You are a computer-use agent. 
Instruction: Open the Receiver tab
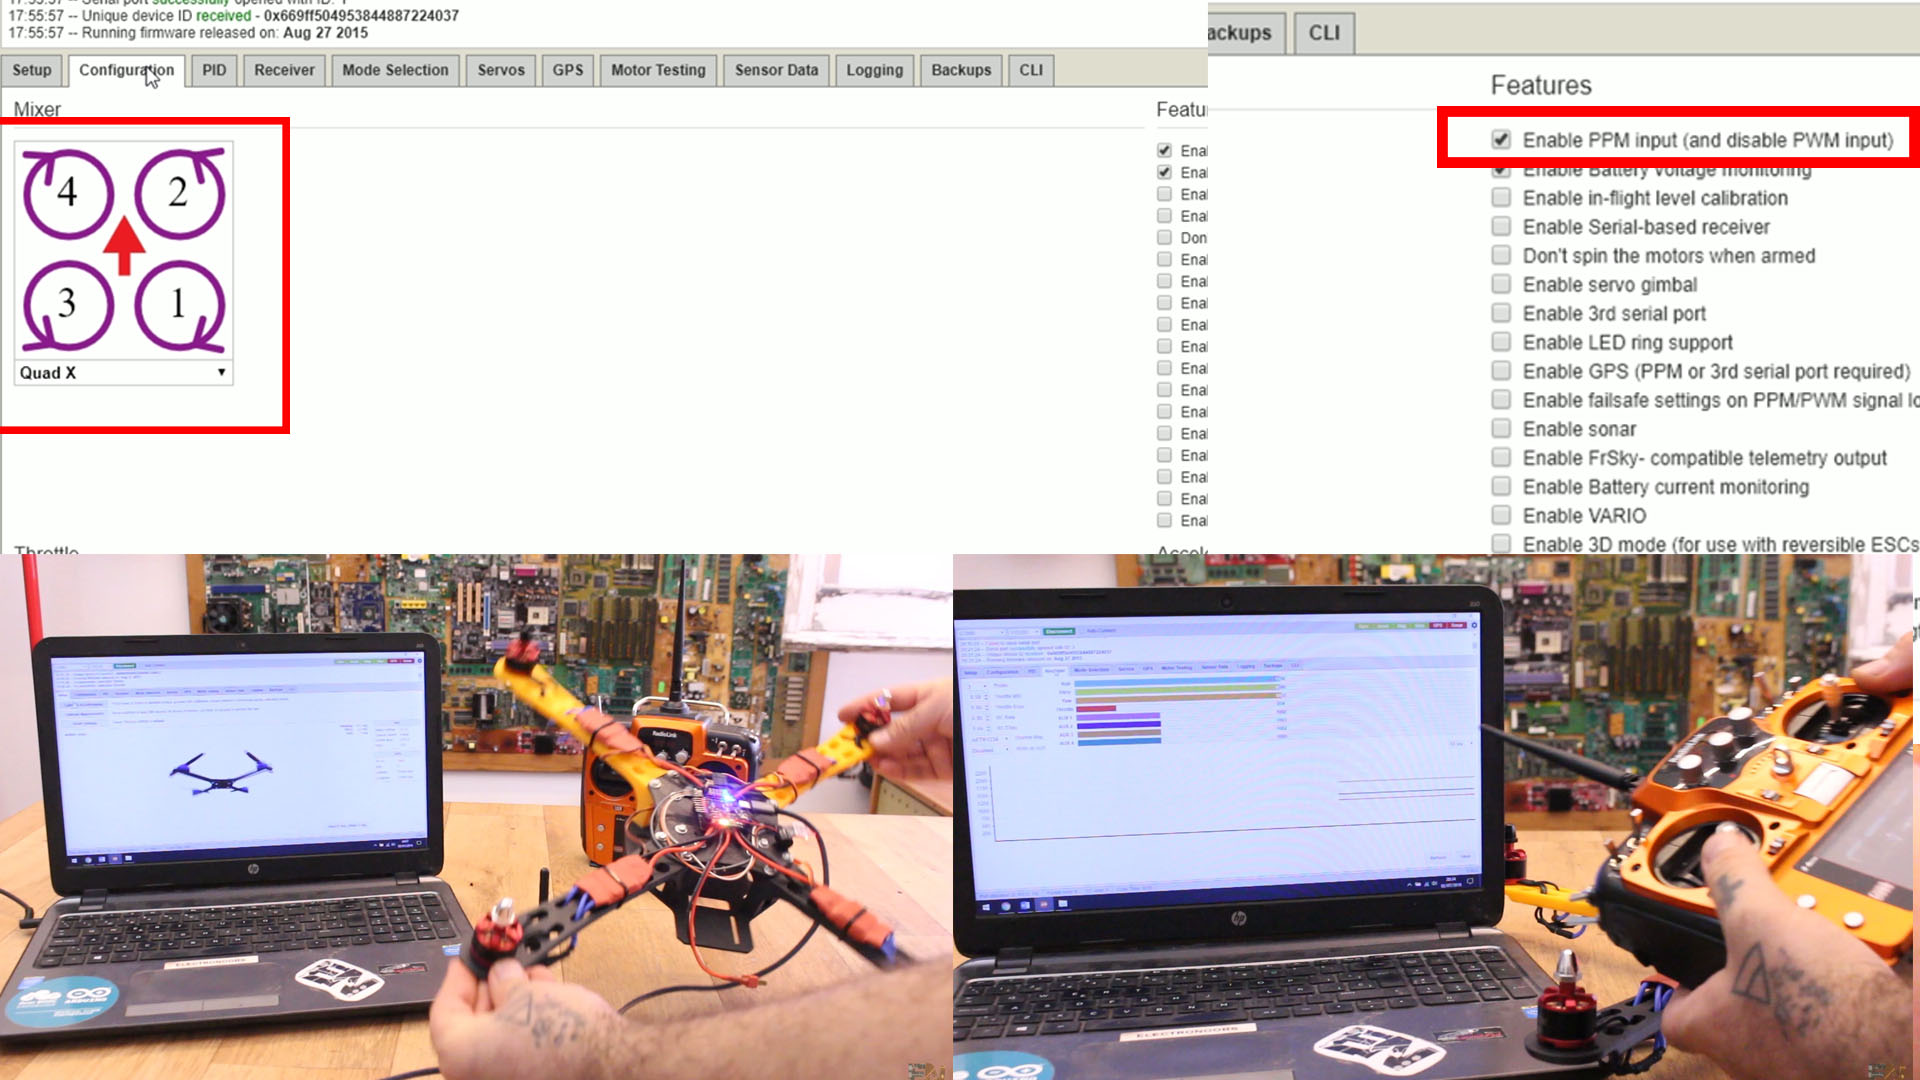(x=284, y=70)
